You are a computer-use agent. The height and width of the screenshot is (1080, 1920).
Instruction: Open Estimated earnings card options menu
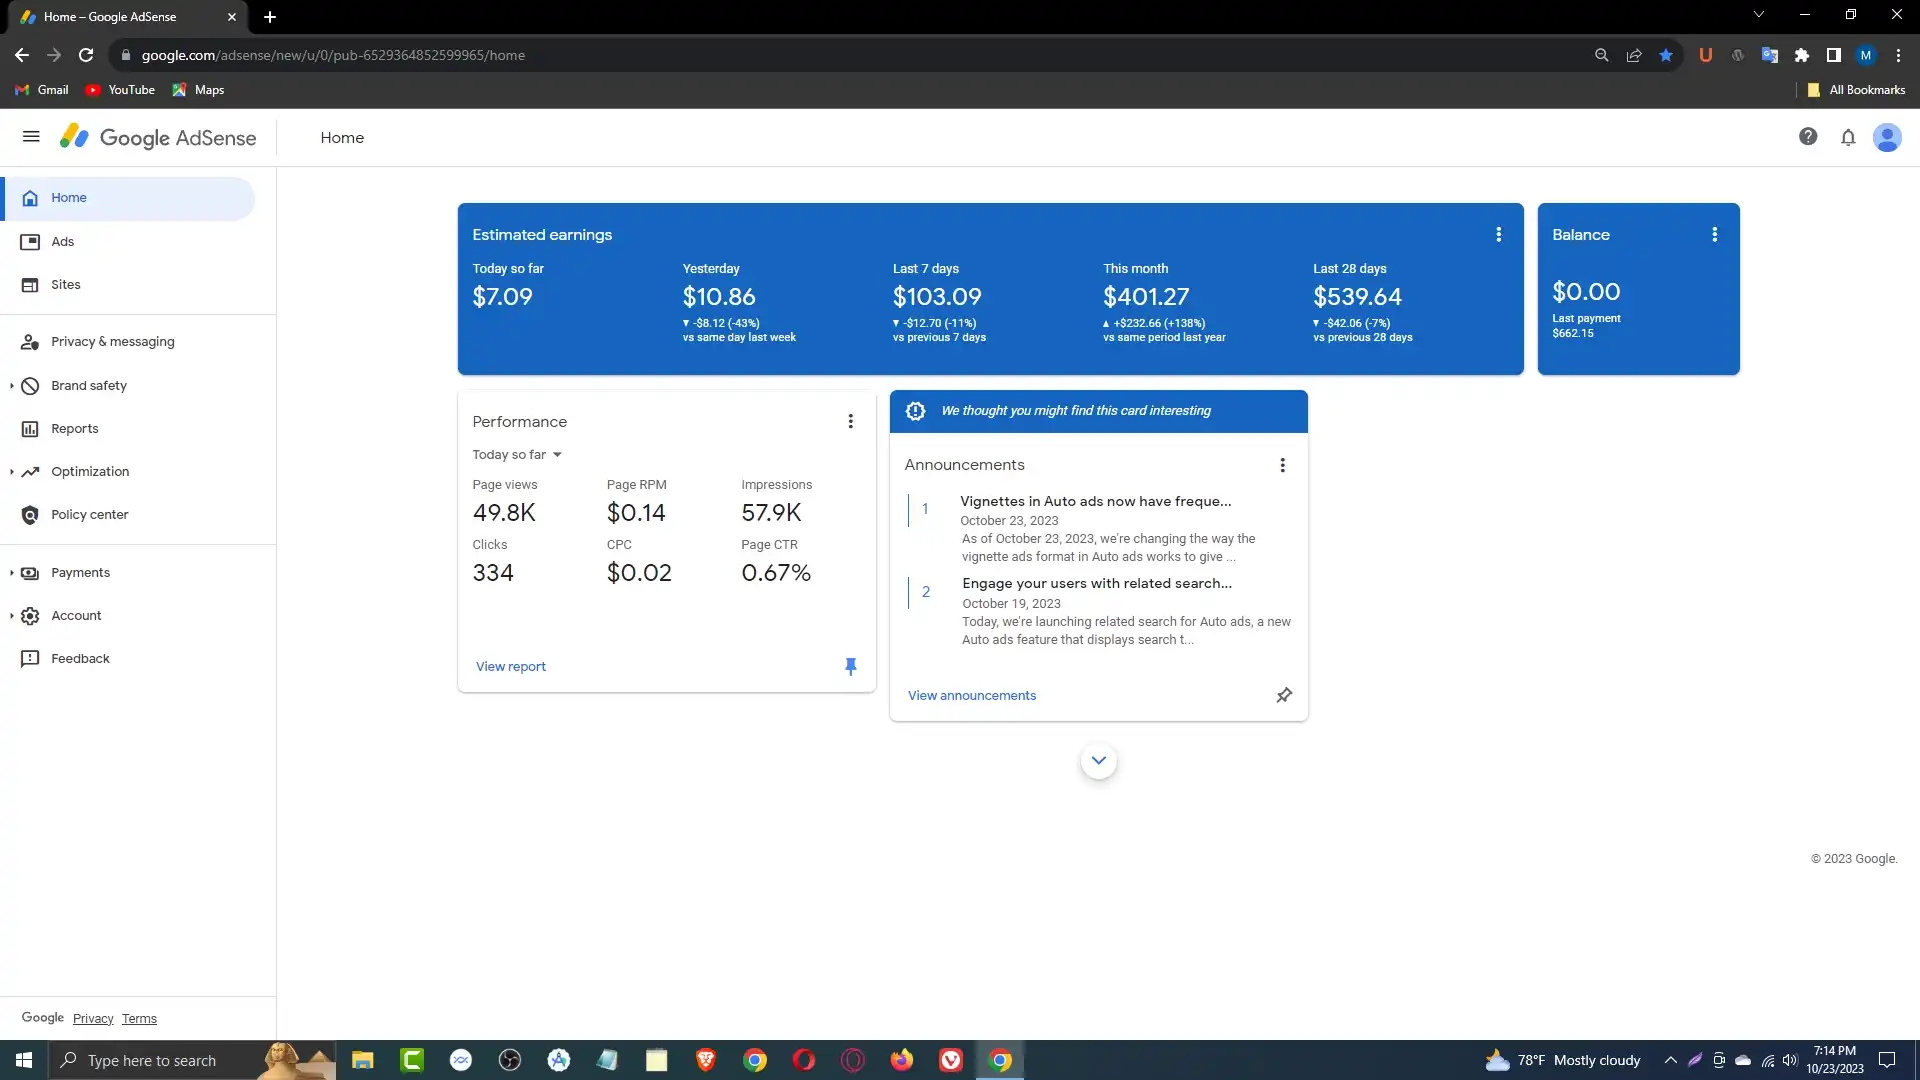click(x=1498, y=234)
